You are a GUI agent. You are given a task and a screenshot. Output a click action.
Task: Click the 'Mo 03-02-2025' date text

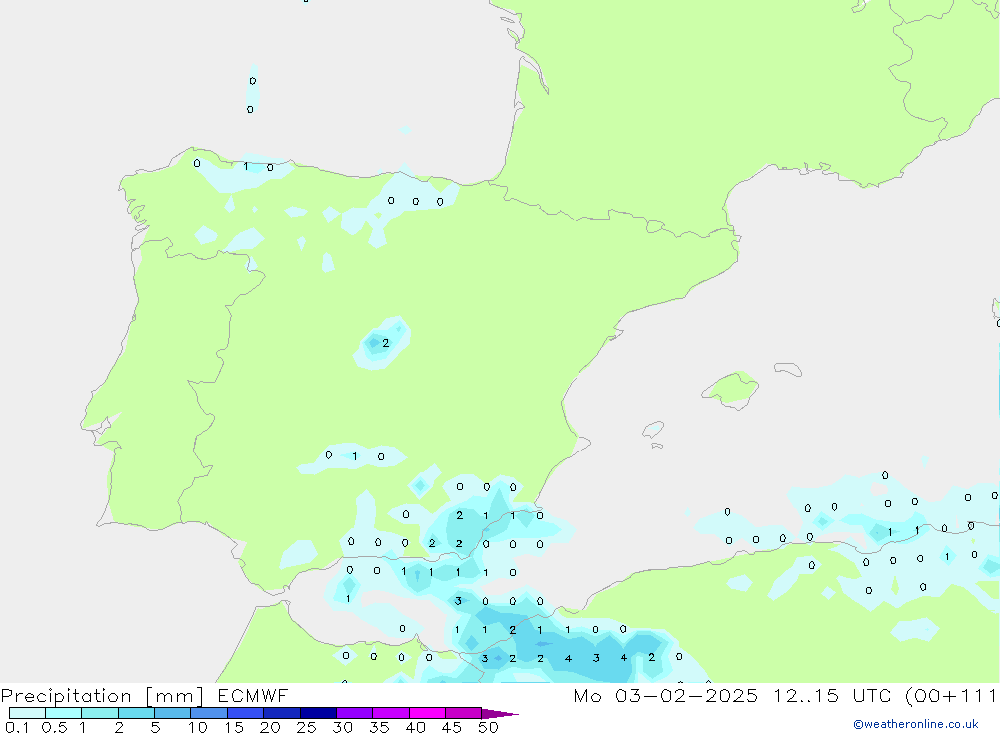point(666,695)
